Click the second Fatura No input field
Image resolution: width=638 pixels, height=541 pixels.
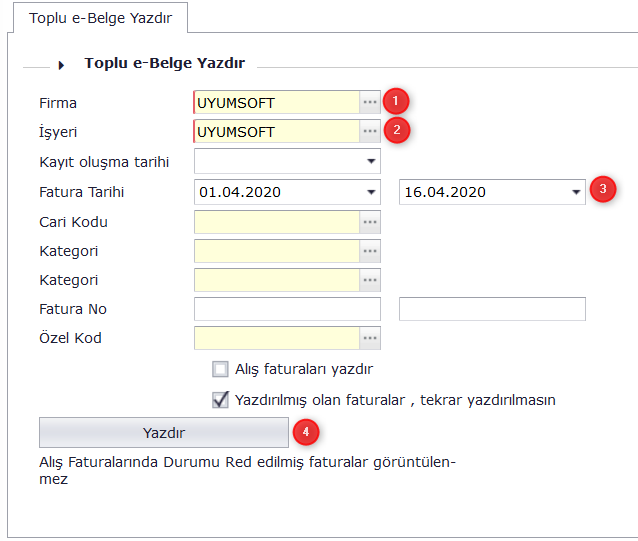[492, 309]
